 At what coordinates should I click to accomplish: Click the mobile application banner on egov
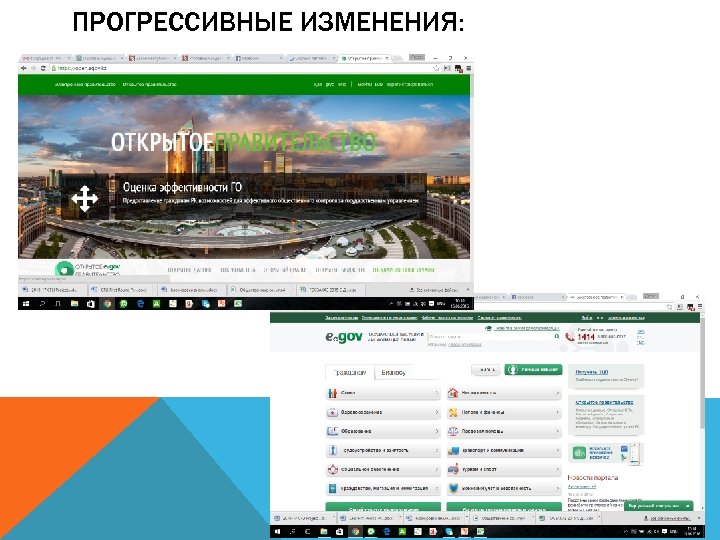click(606, 453)
